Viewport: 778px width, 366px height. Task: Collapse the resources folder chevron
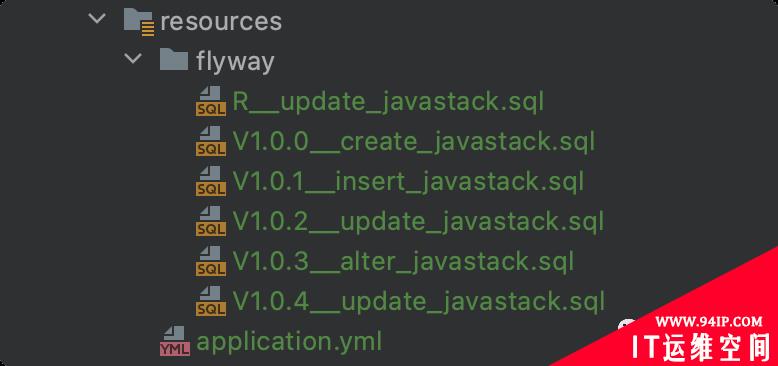[x=97, y=19]
